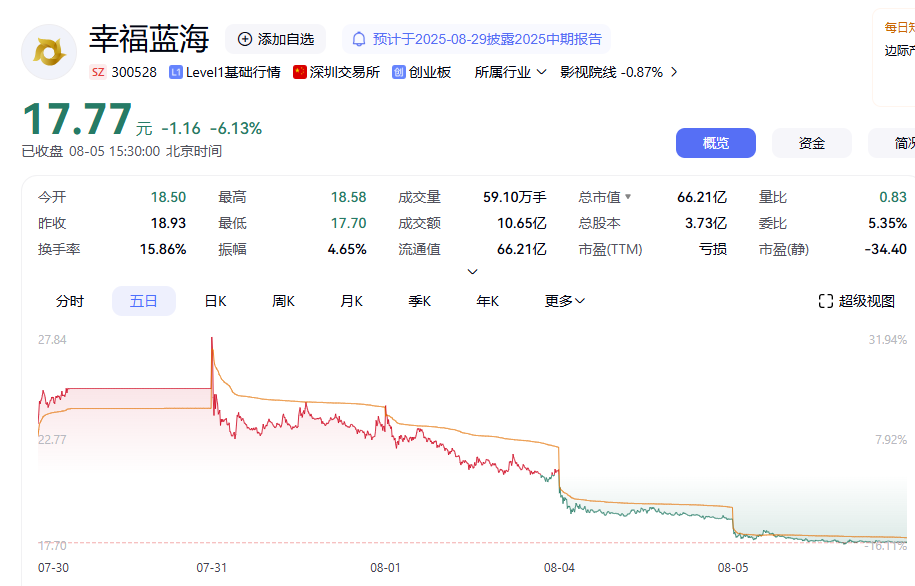Select the 月K chart tab

point(351,300)
